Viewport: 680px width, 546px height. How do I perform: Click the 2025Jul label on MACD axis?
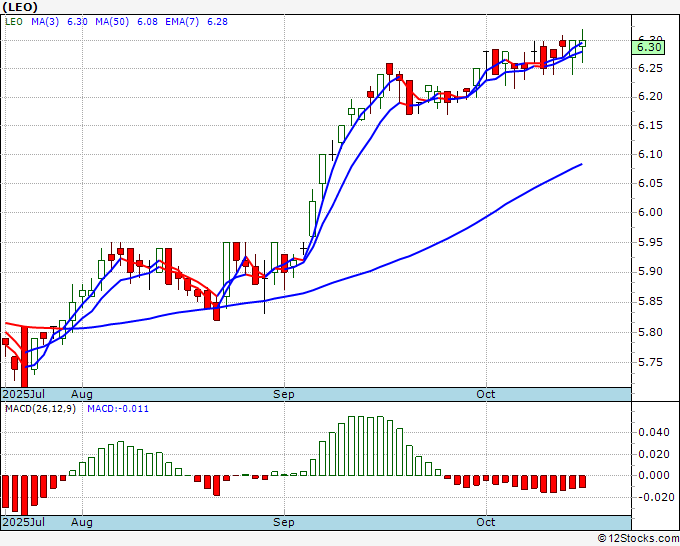coord(24,522)
